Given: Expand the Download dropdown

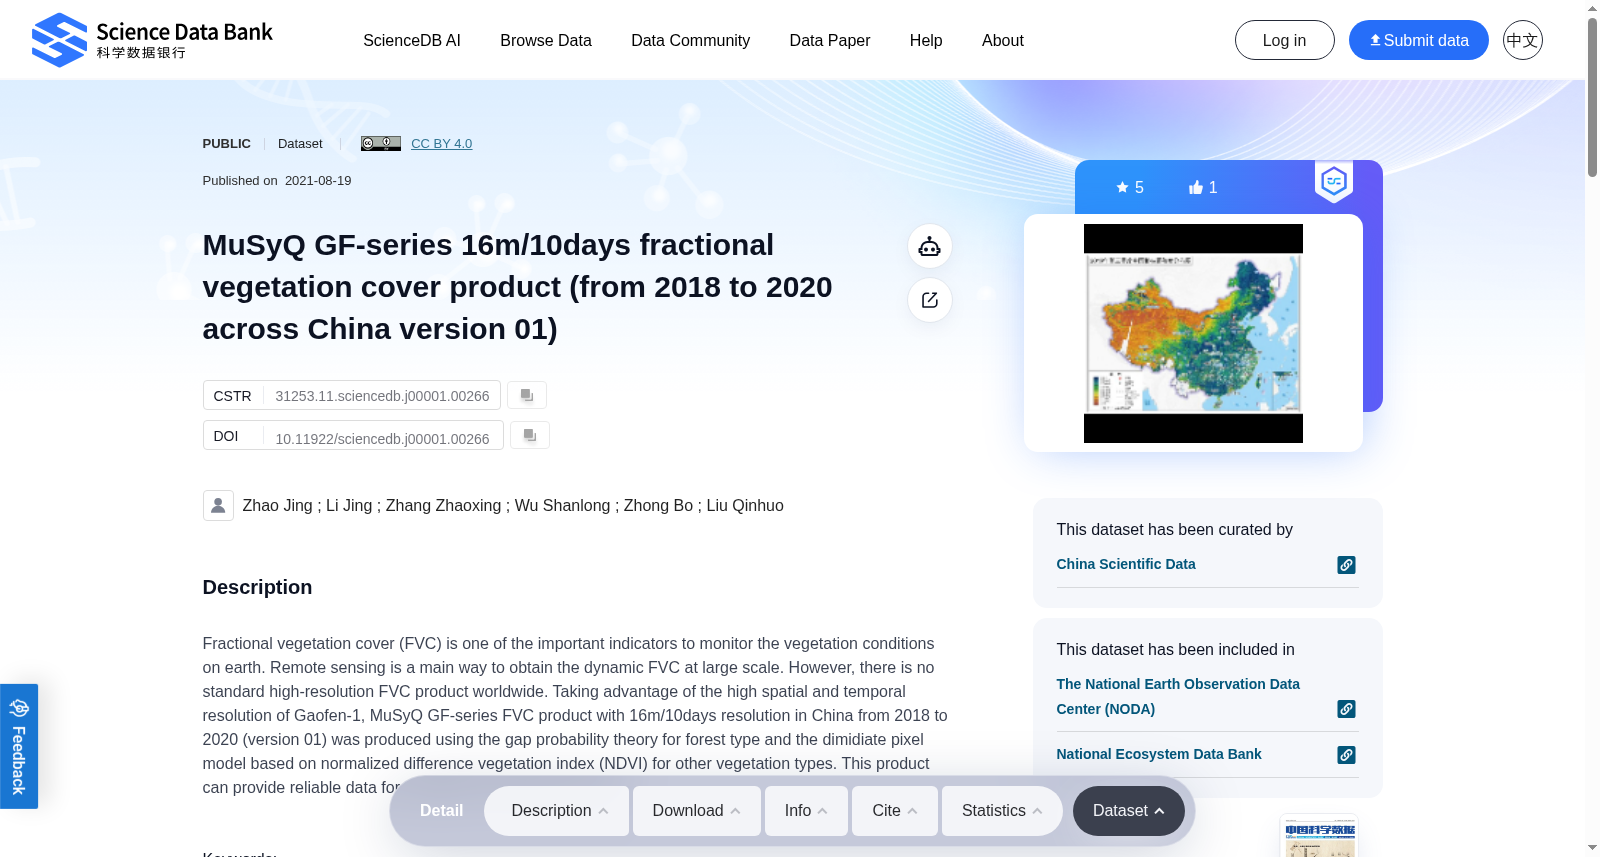Looking at the screenshot, I should [697, 811].
